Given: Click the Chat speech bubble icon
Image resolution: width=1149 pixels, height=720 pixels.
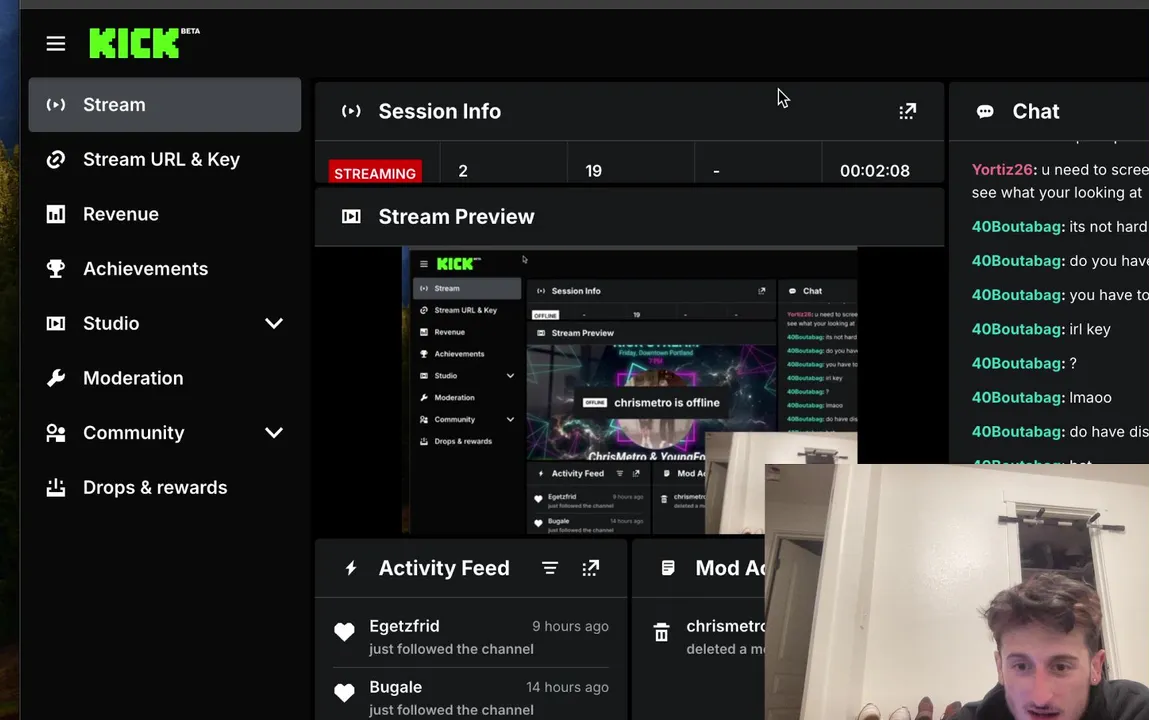Looking at the screenshot, I should [x=986, y=111].
